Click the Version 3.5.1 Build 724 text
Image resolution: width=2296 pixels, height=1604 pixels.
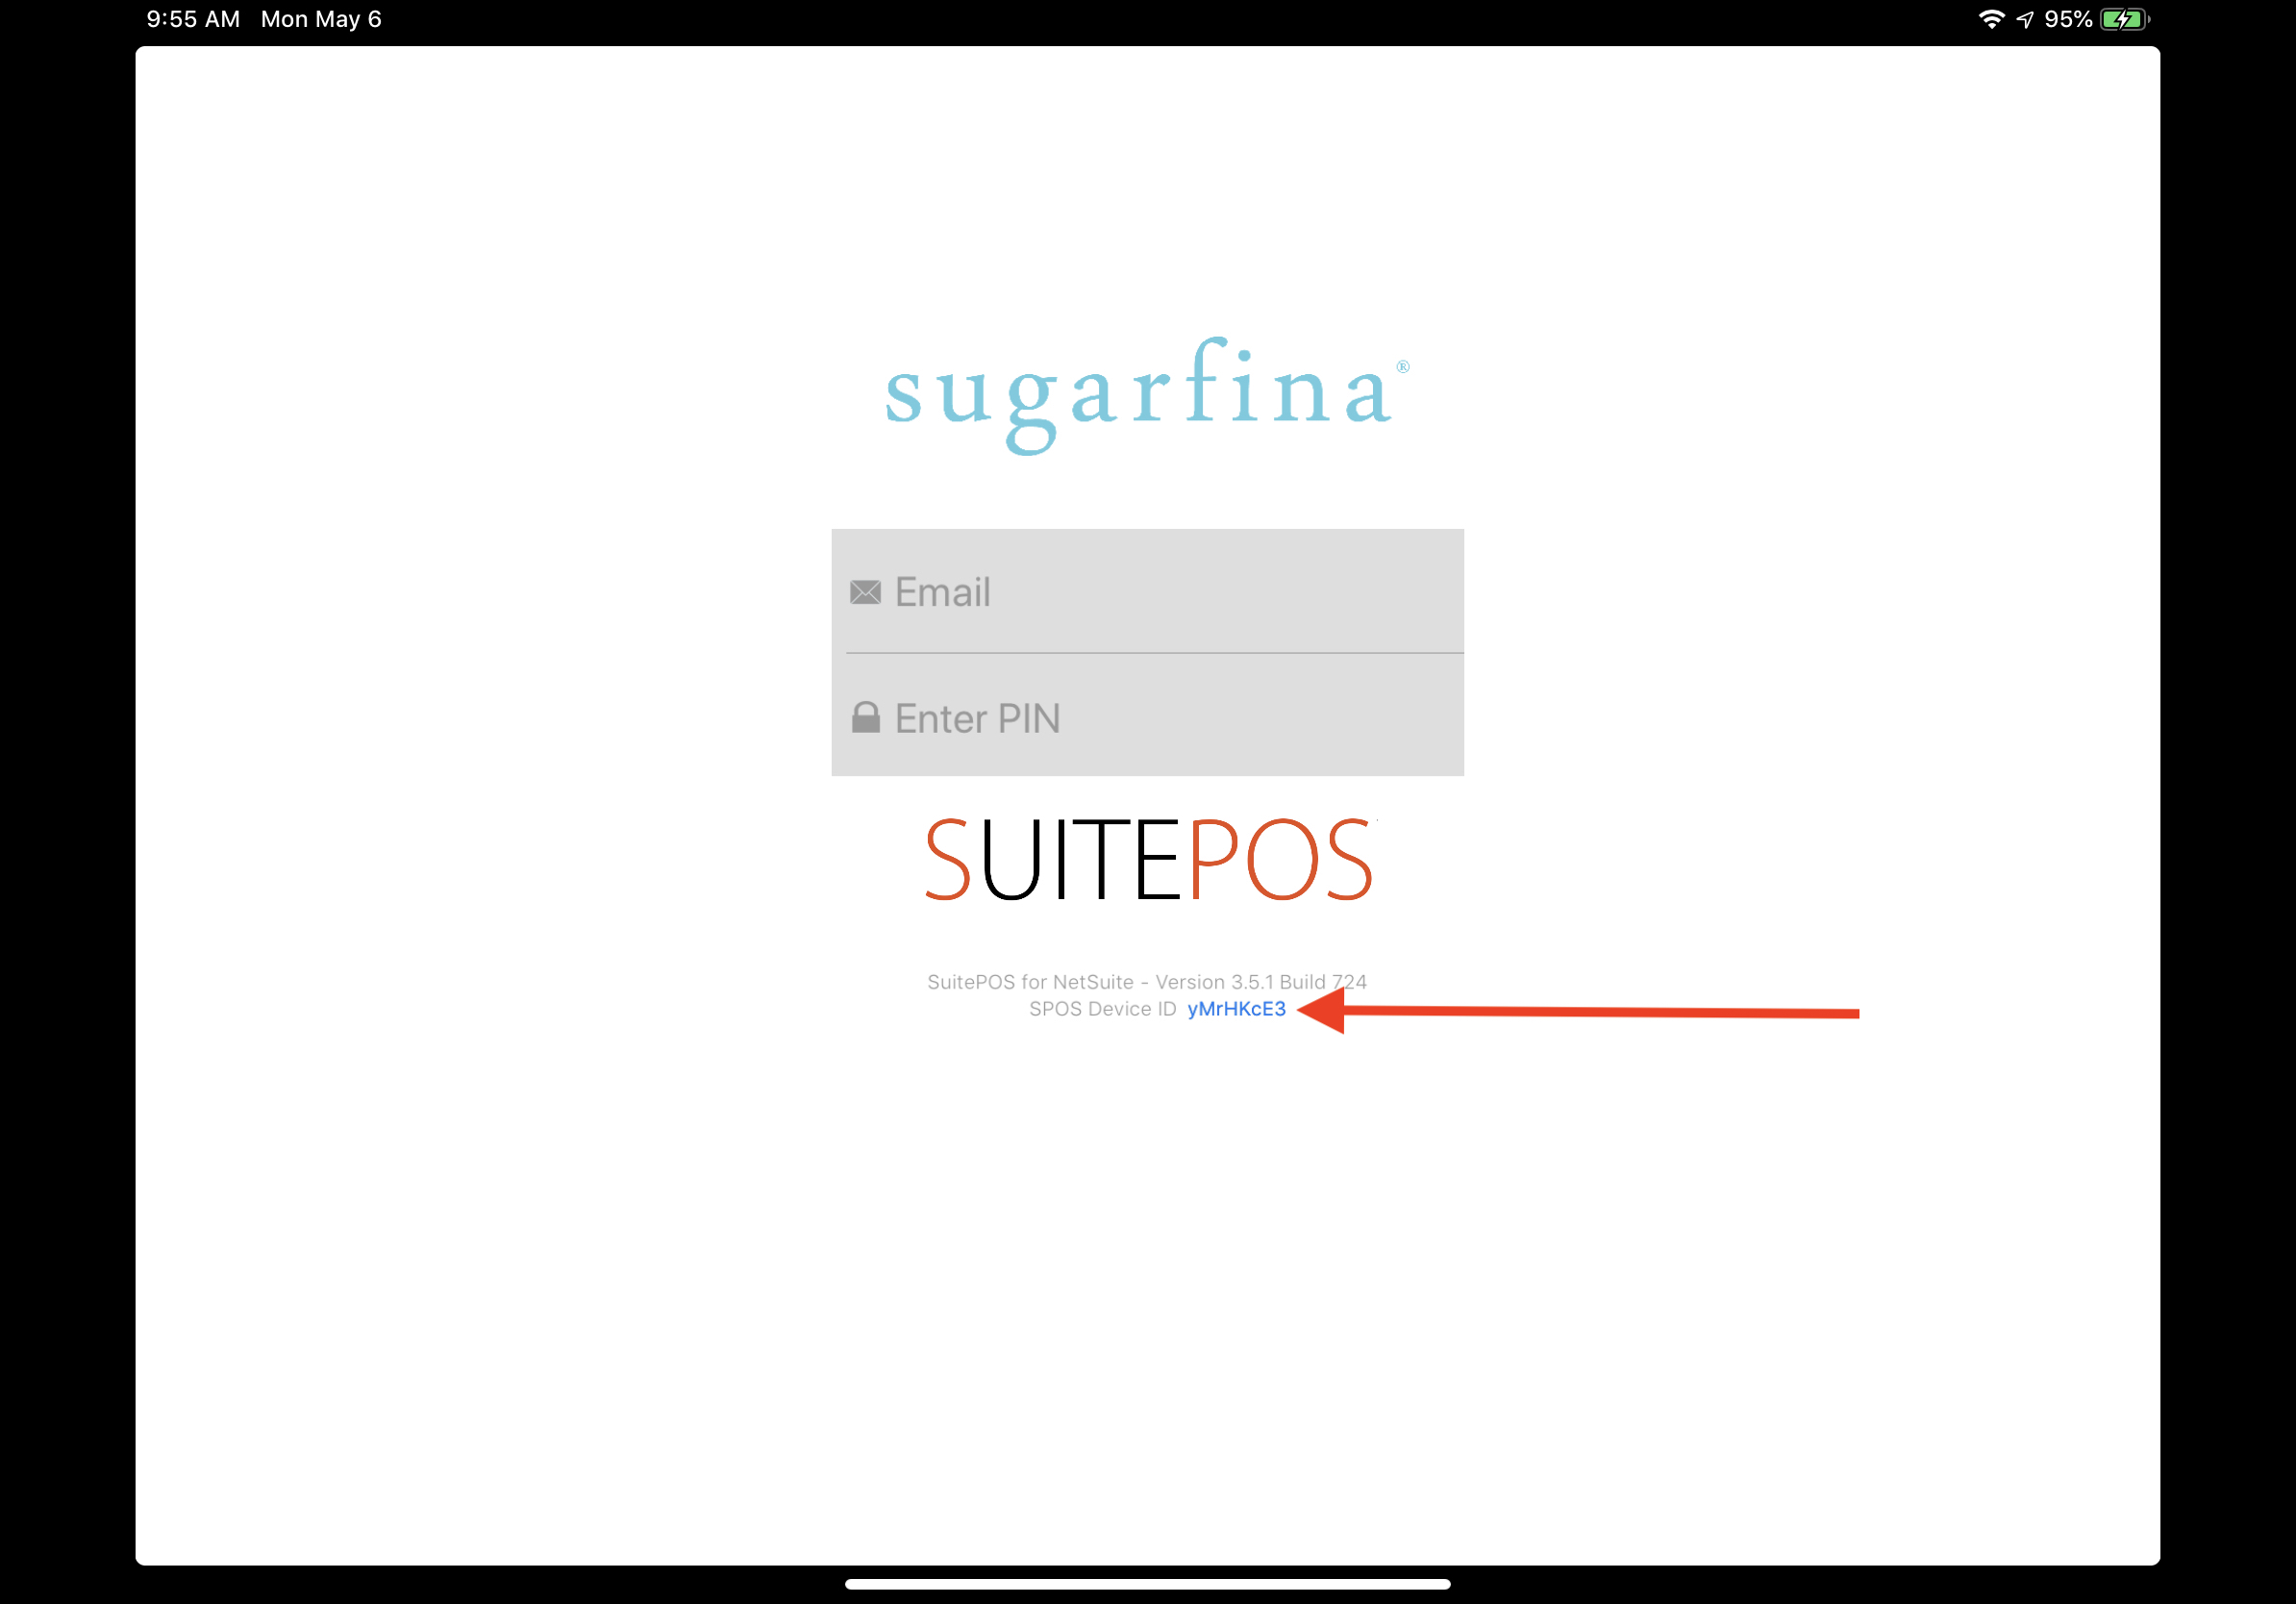click(1260, 982)
